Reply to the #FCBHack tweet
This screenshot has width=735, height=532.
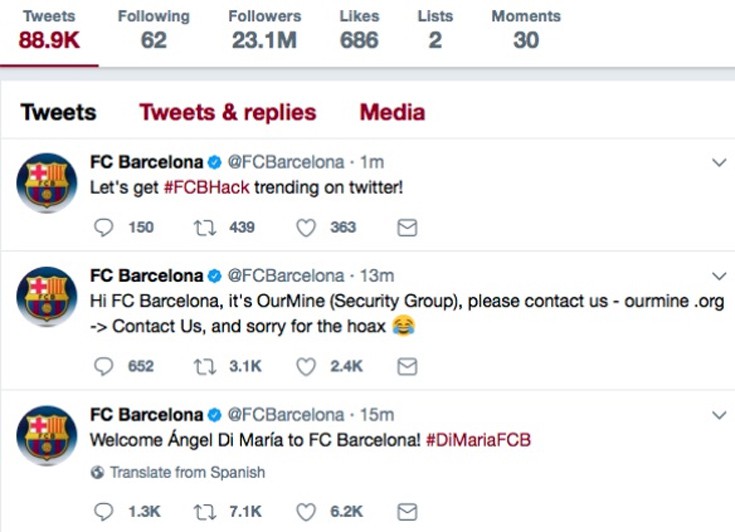click(104, 227)
